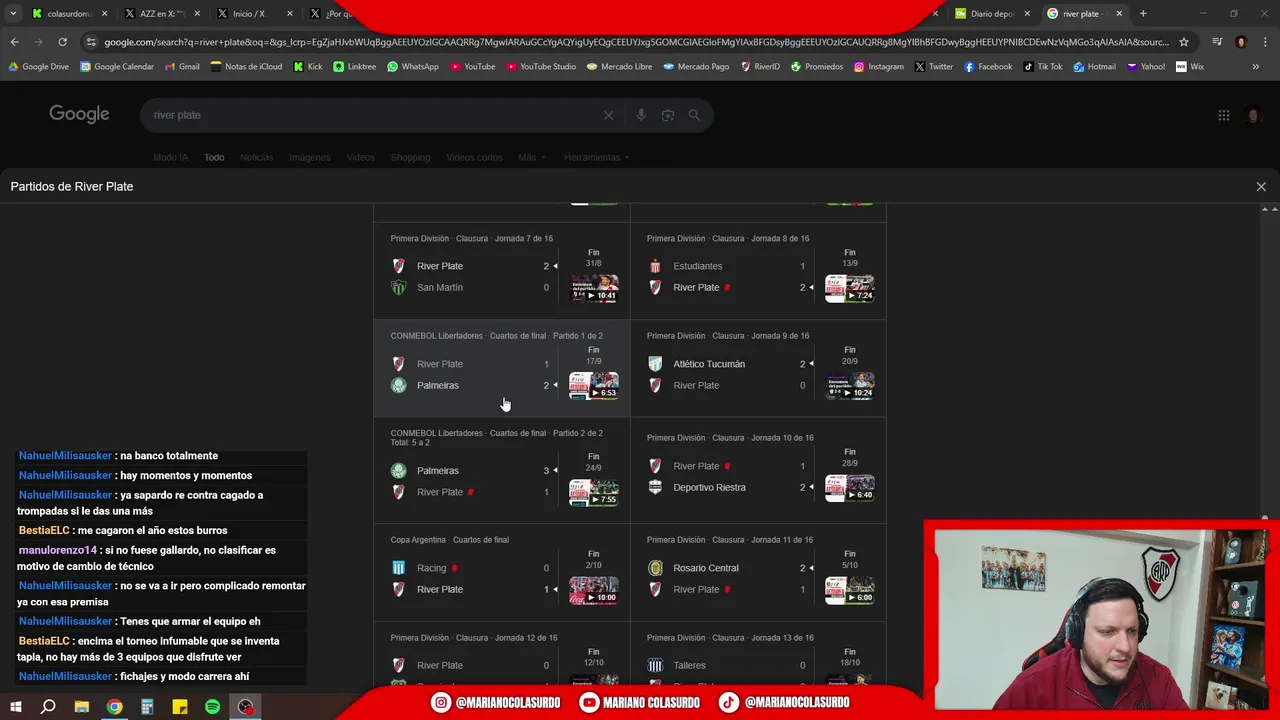Open the Gmail bookmark

(x=182, y=67)
